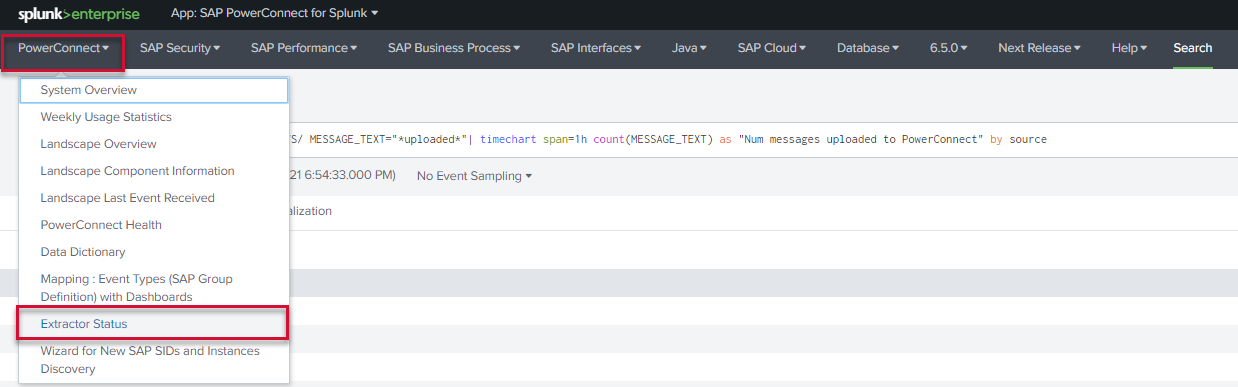Open the SAP Interfaces menu
This screenshot has width=1238, height=387.
point(596,48)
